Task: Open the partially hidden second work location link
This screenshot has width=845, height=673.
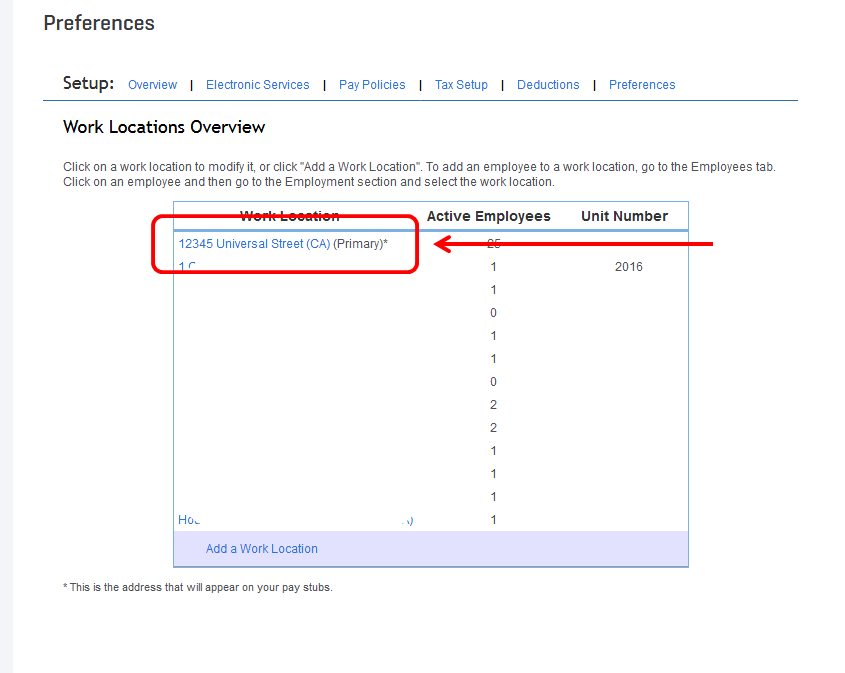Action: pos(185,267)
